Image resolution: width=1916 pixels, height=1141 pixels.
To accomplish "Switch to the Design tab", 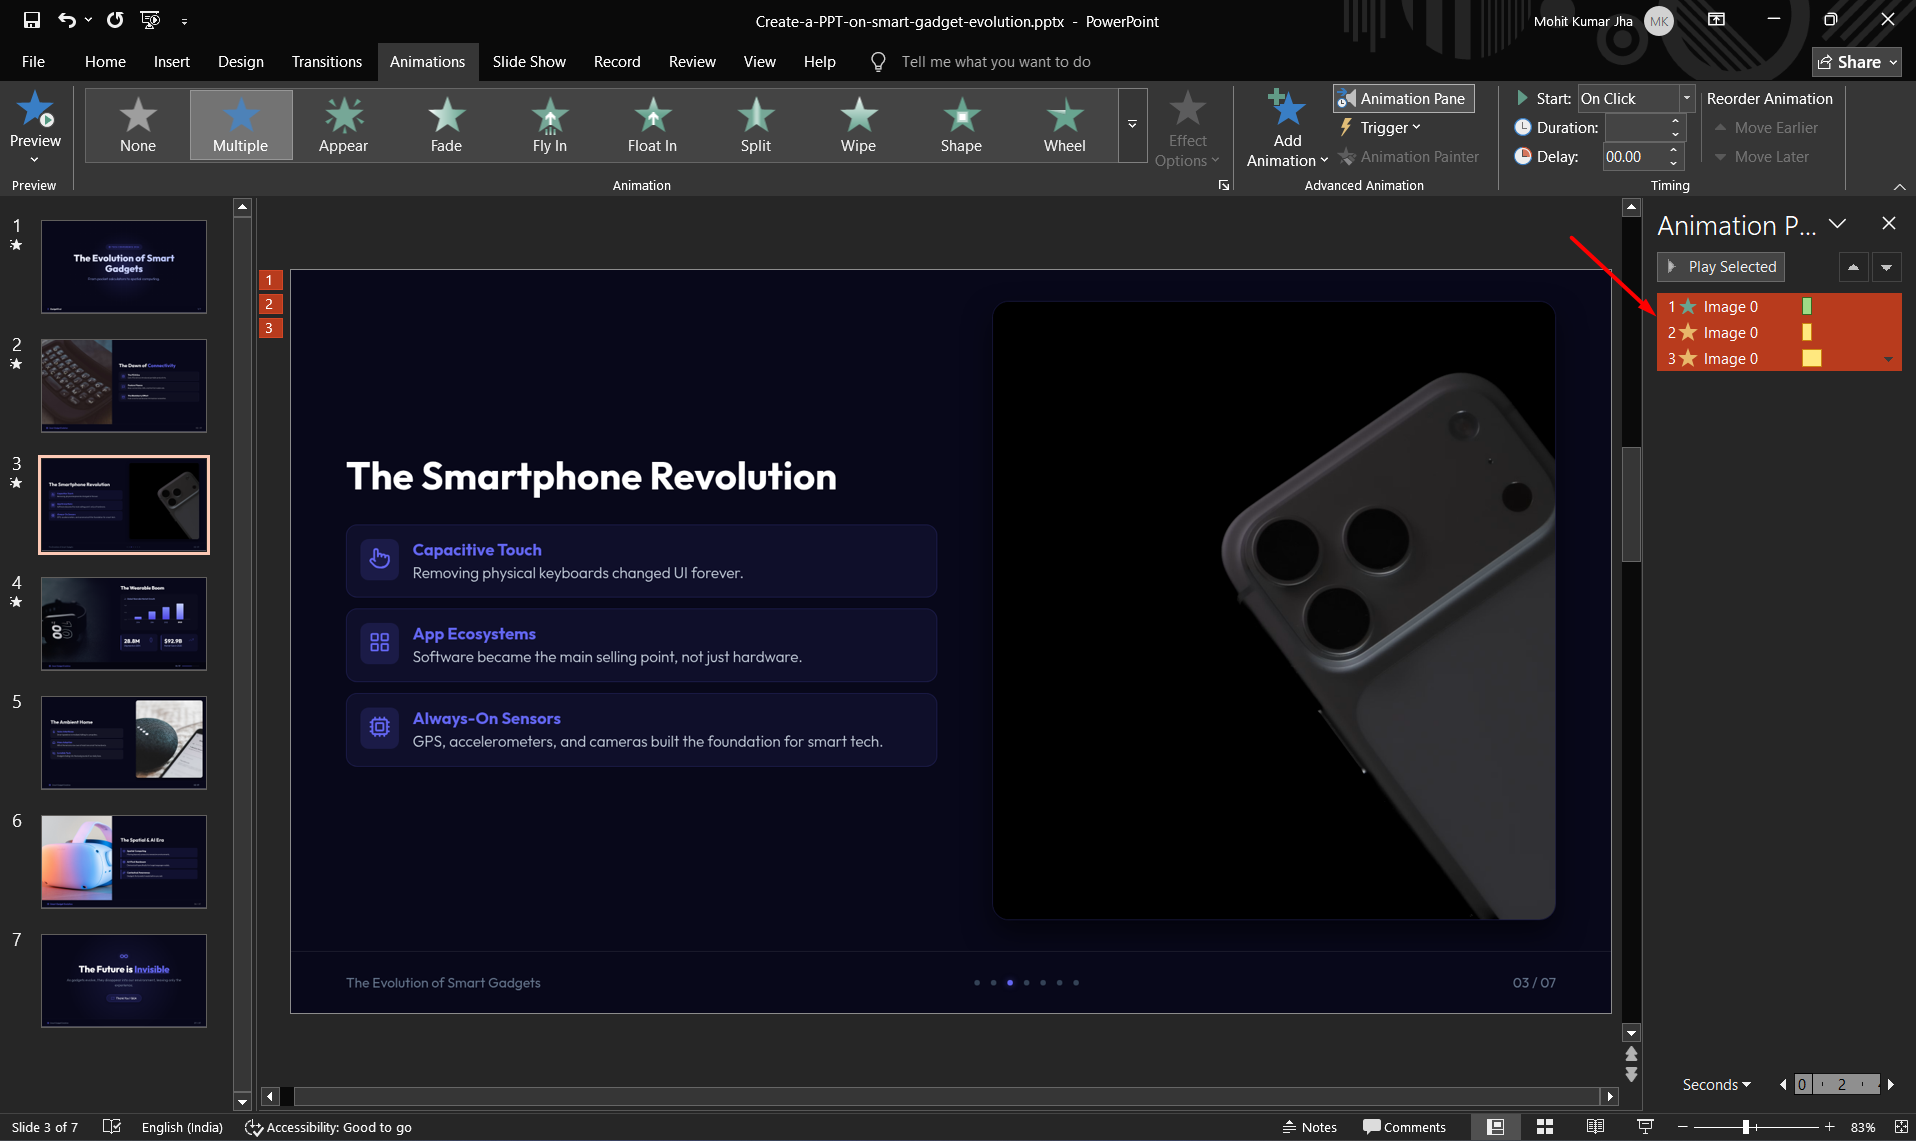I will [240, 61].
